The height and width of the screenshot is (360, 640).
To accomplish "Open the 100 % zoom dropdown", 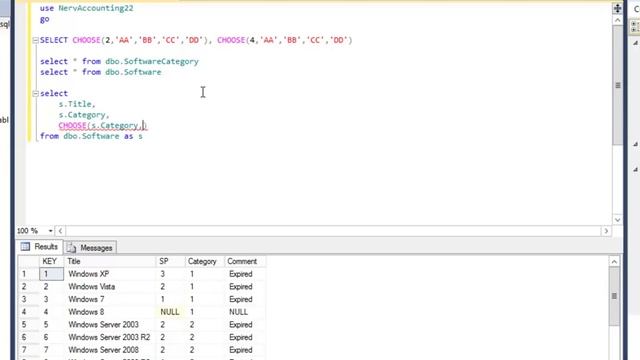I will 51,231.
